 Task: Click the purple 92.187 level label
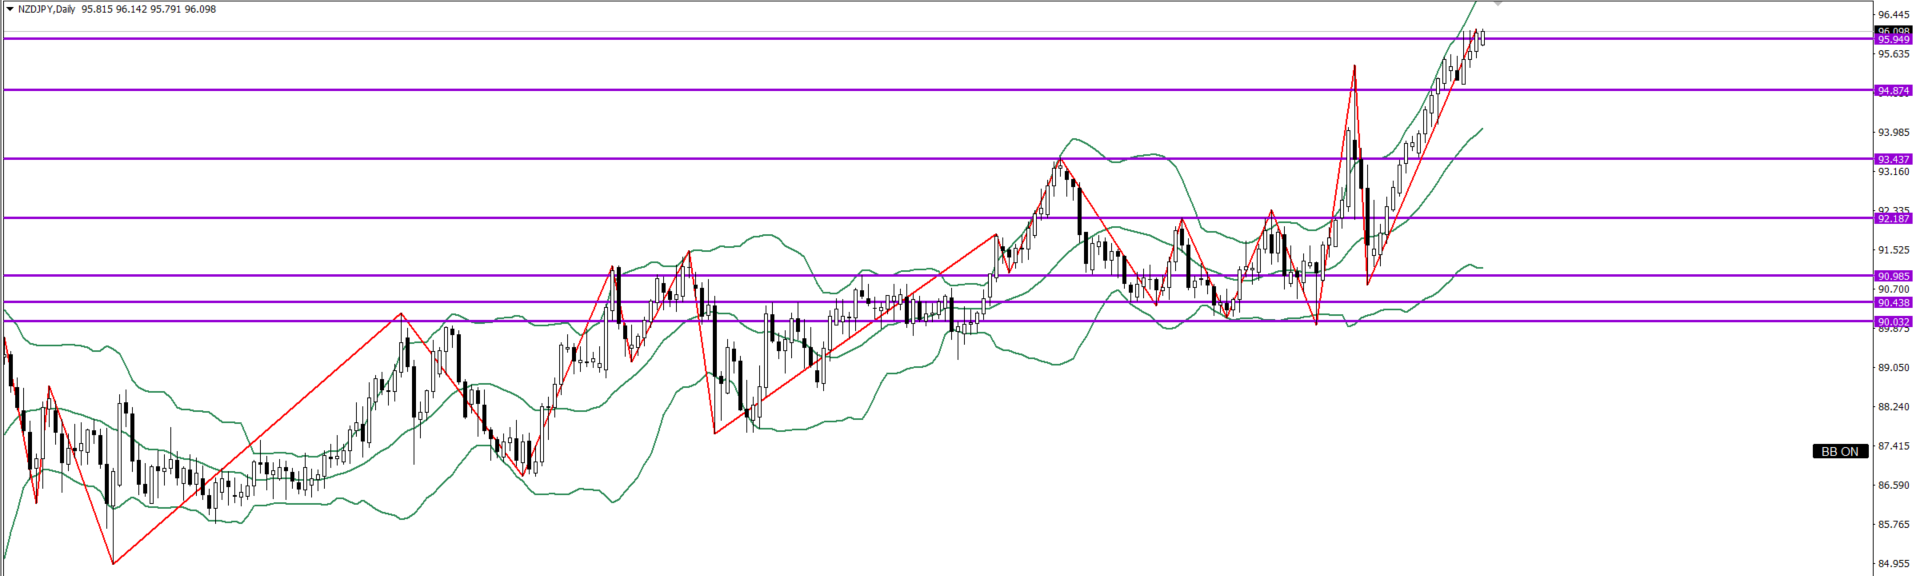[x=1893, y=219]
